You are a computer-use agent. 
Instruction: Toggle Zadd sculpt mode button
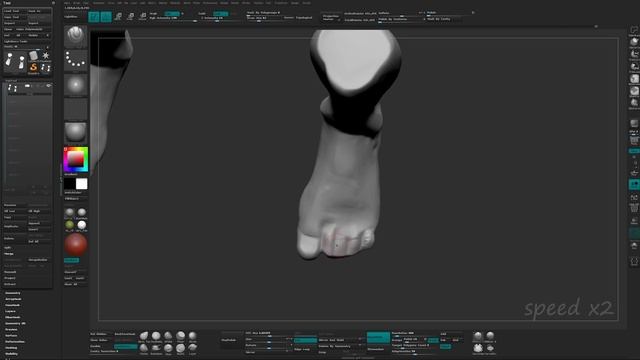221,13
